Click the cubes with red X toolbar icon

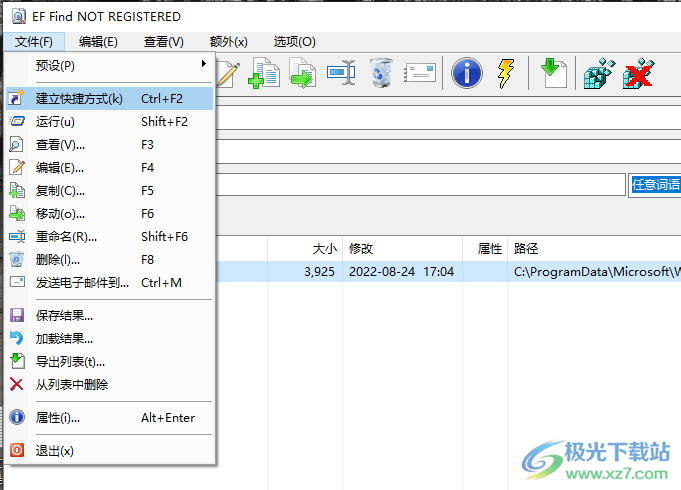click(x=638, y=73)
